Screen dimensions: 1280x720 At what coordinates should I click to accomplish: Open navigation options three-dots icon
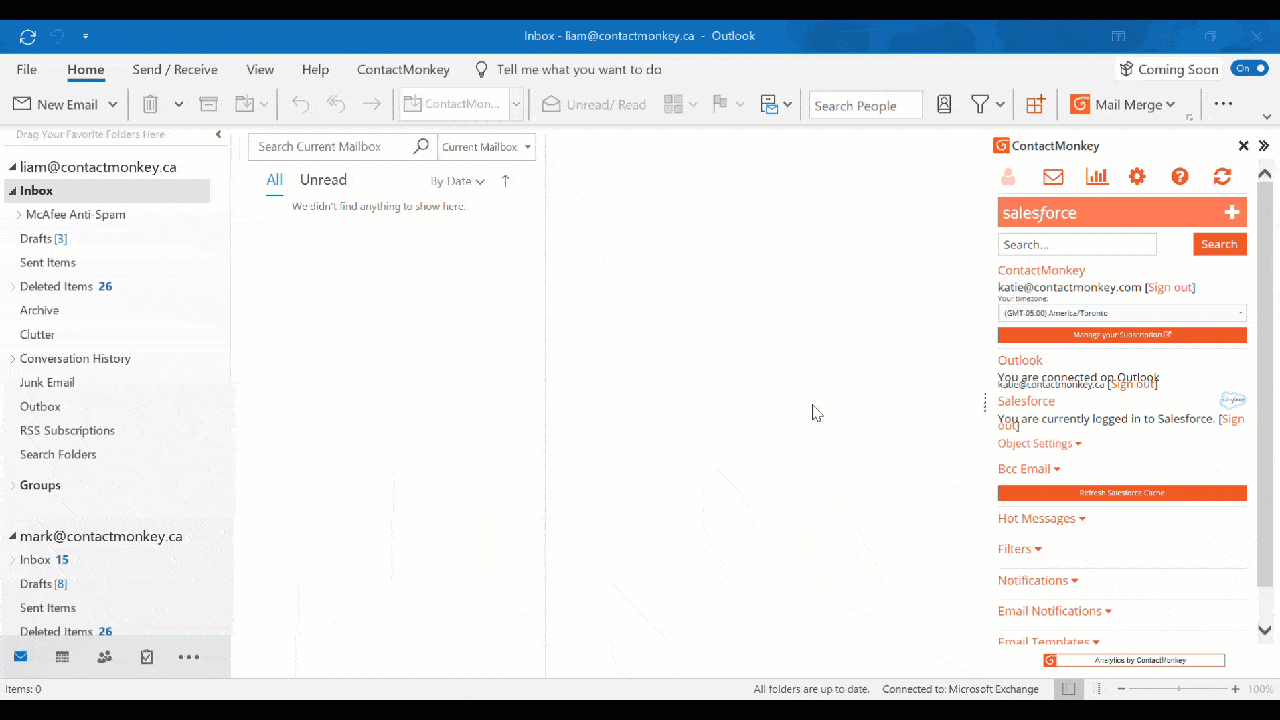coord(189,657)
